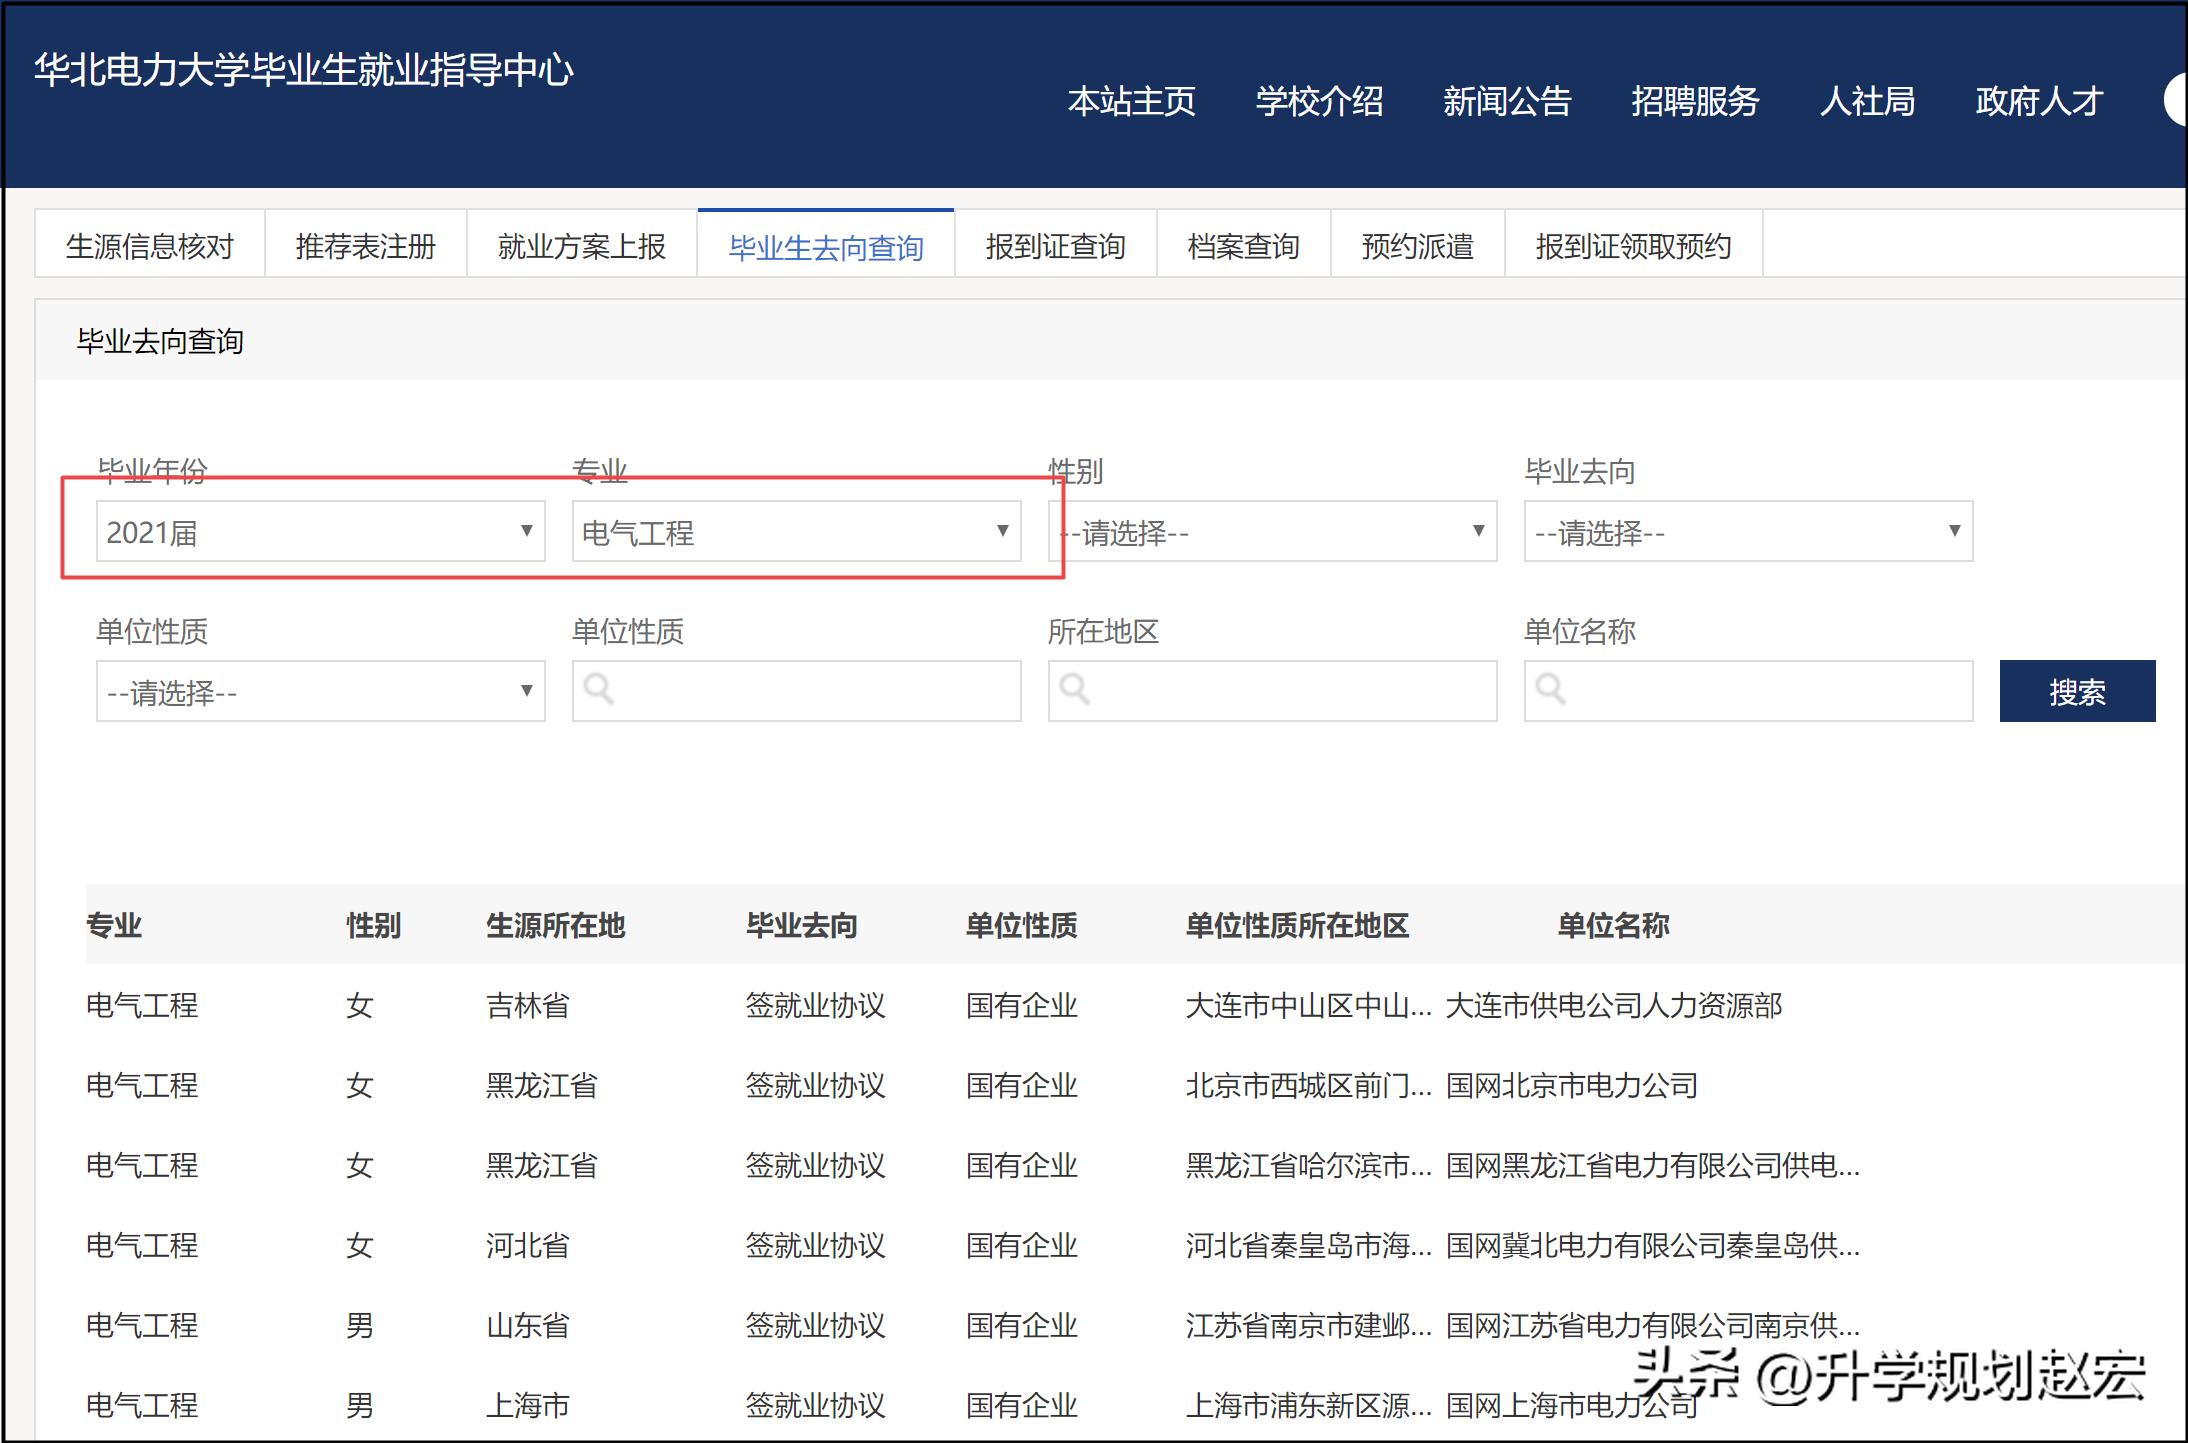The height and width of the screenshot is (1443, 2188).
Task: Open the 新闻公告 menu item
Action: (1507, 101)
